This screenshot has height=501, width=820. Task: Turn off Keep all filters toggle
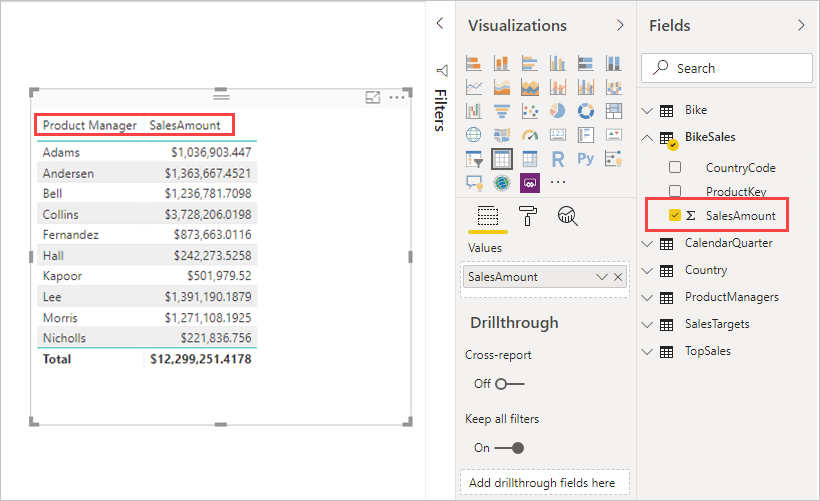[x=509, y=448]
